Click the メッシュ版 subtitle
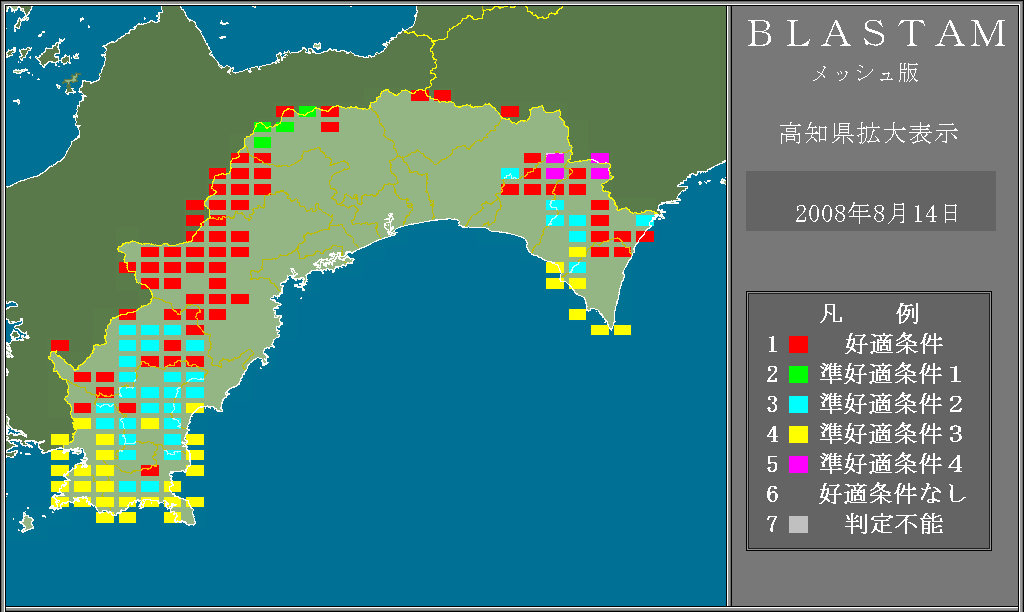The width and height of the screenshot is (1024, 612). 865,72
